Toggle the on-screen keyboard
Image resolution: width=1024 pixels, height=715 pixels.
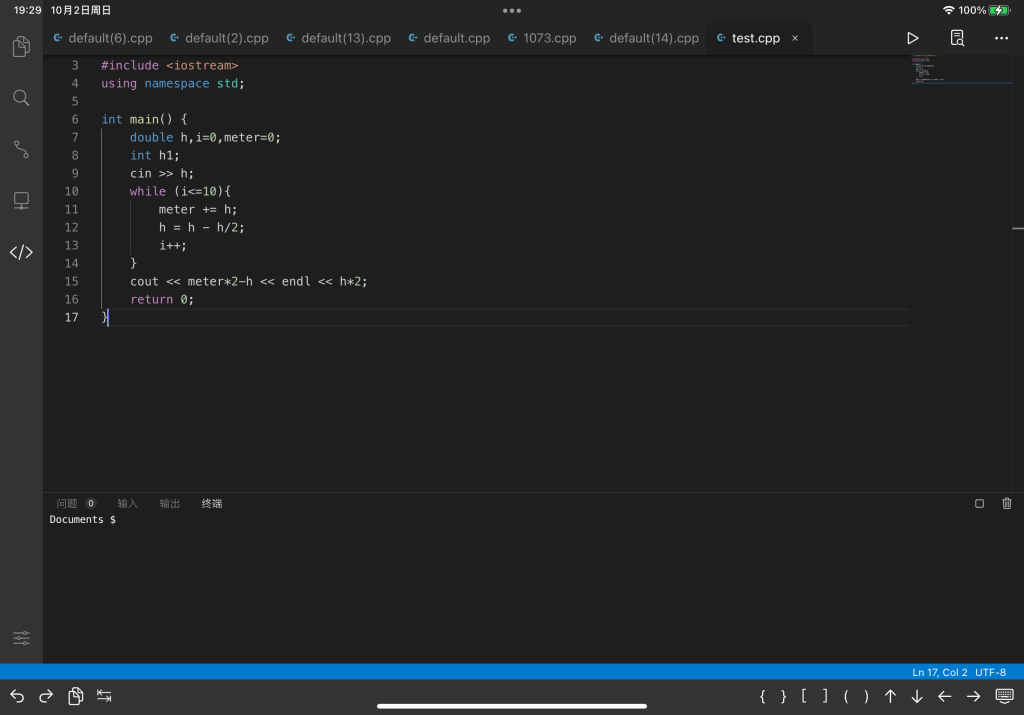[x=1004, y=696]
